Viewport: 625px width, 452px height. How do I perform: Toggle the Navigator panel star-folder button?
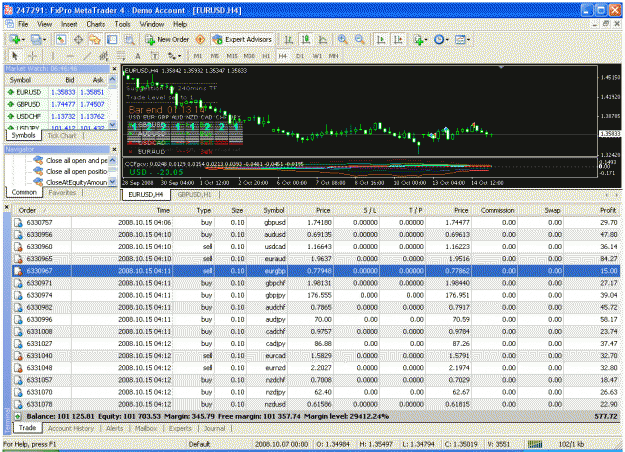(95, 39)
